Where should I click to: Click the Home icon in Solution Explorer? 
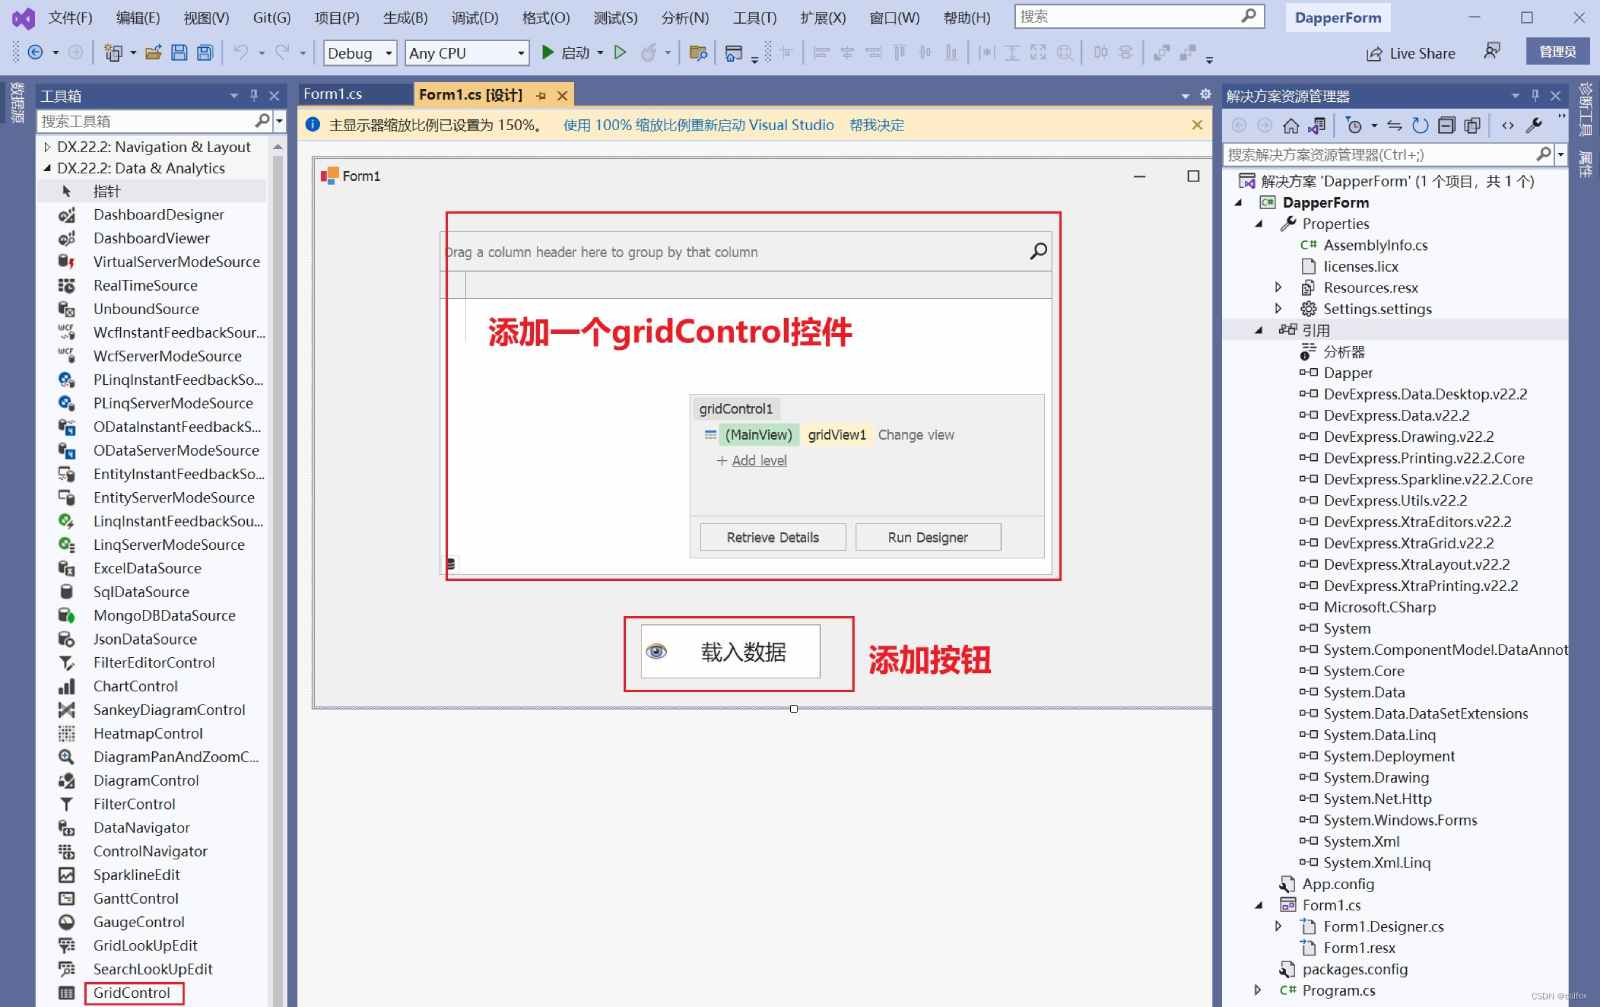click(x=1291, y=125)
